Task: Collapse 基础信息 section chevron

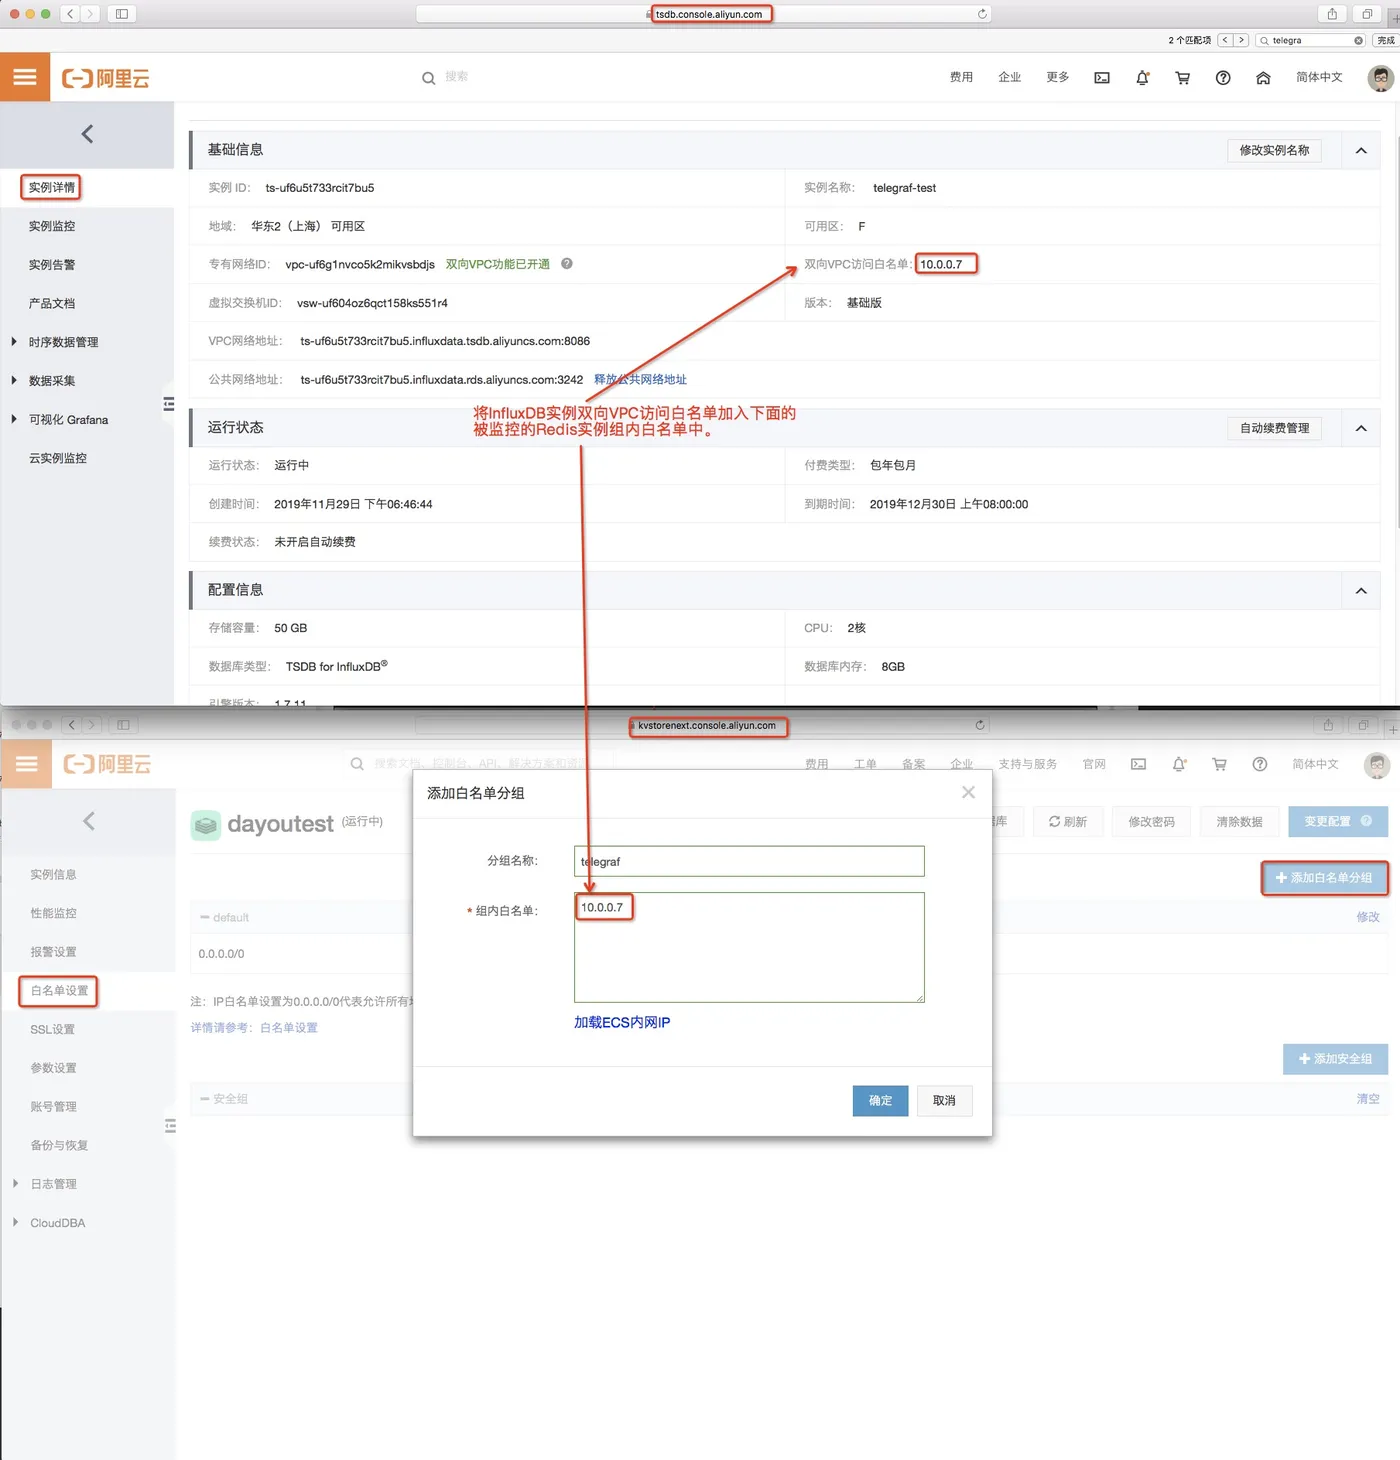Action: coord(1361,151)
